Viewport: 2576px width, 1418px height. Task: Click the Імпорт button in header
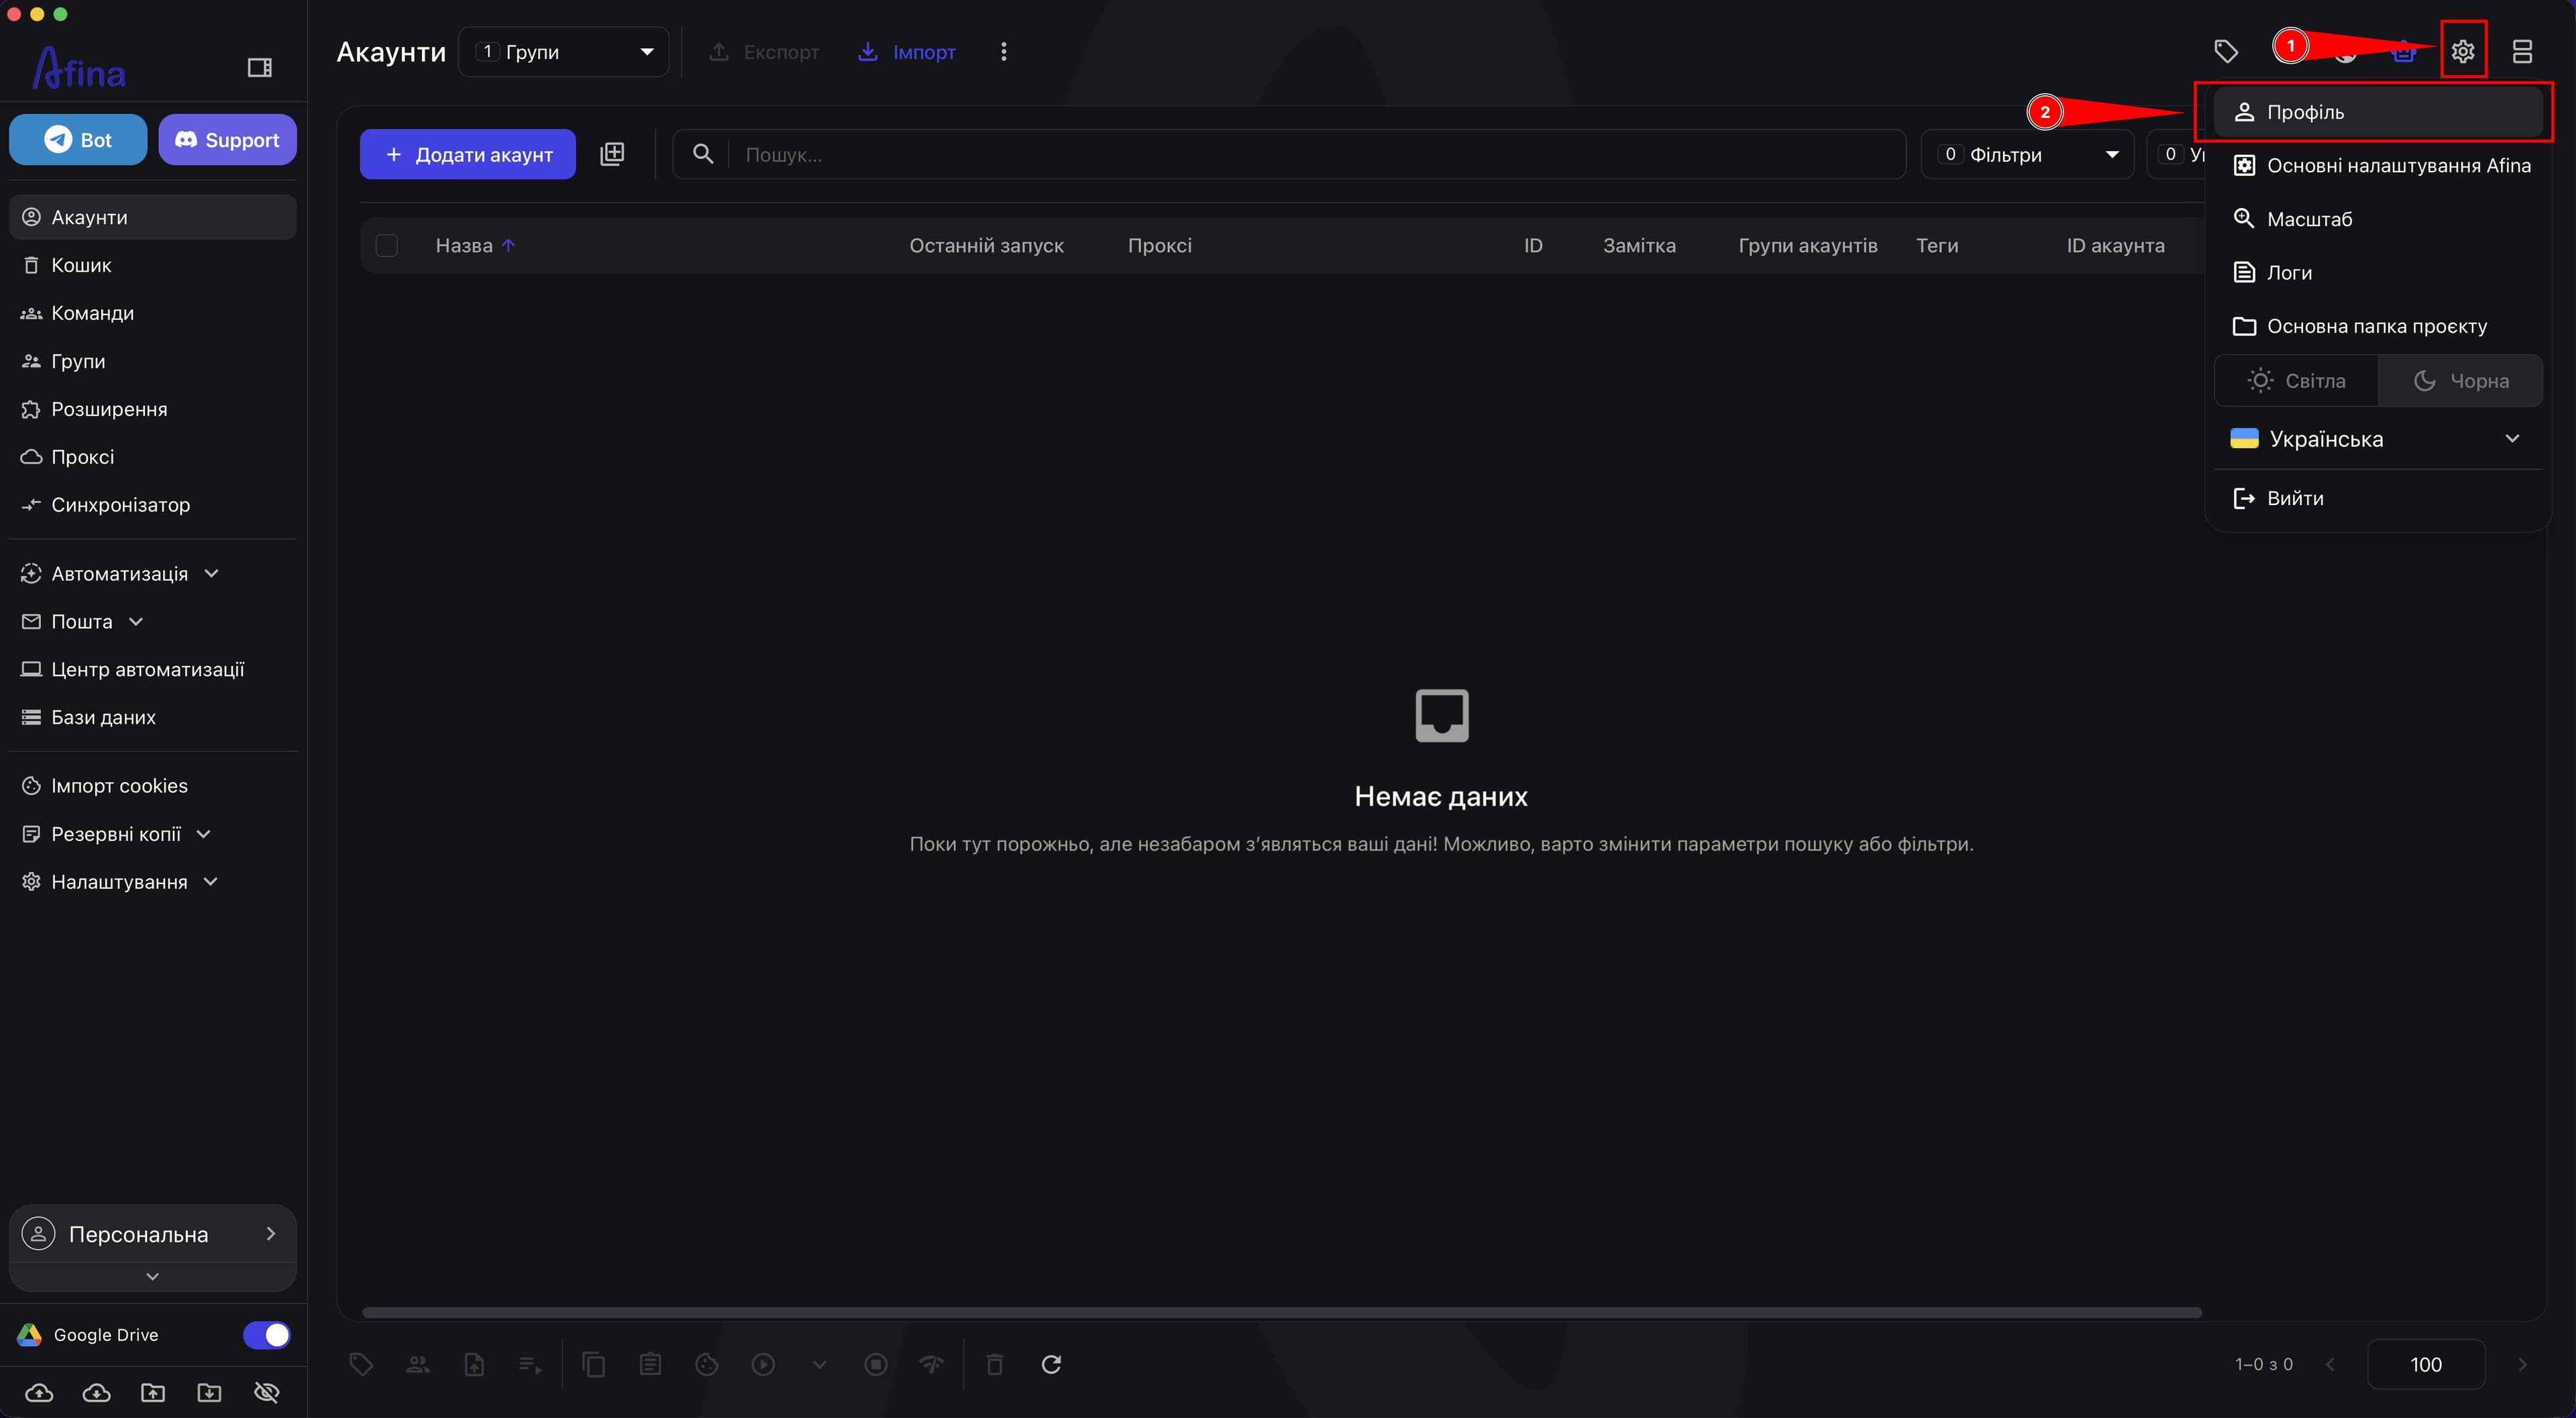pos(907,51)
